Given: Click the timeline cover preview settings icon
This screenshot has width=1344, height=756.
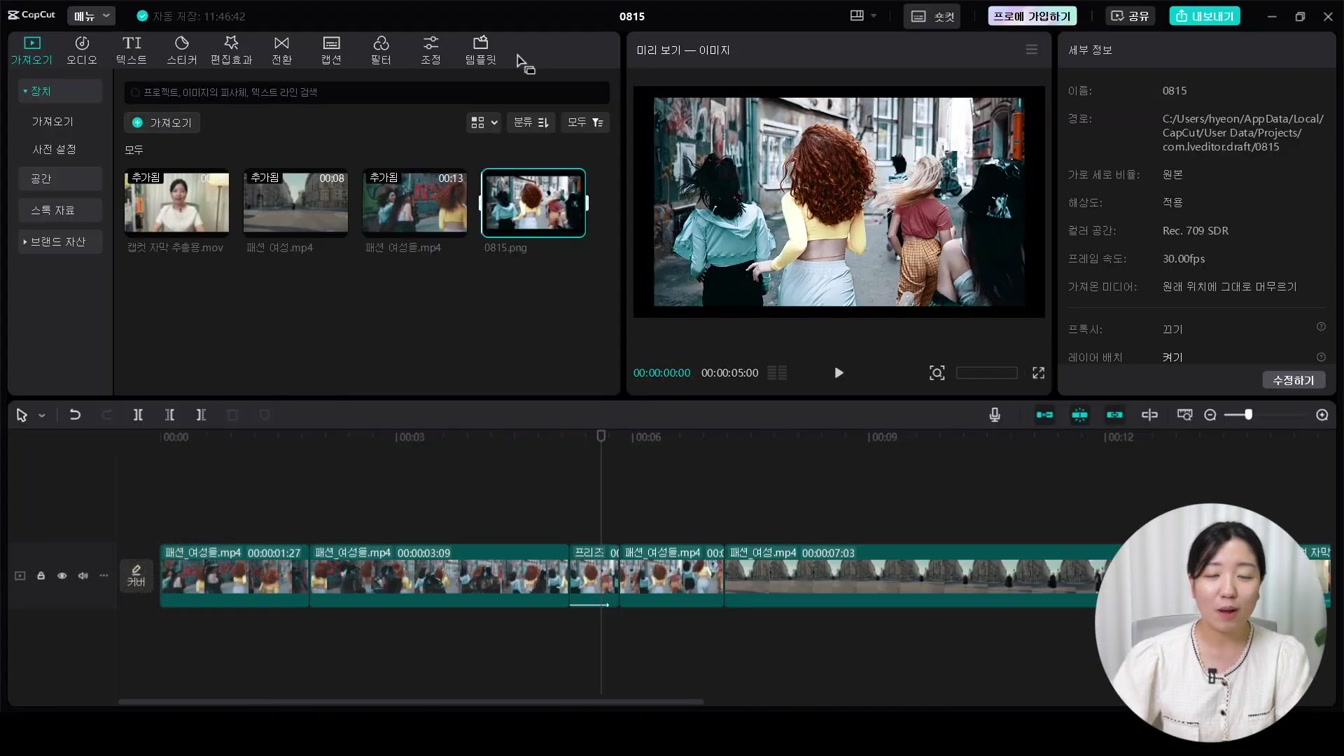Looking at the screenshot, I should pos(1184,415).
